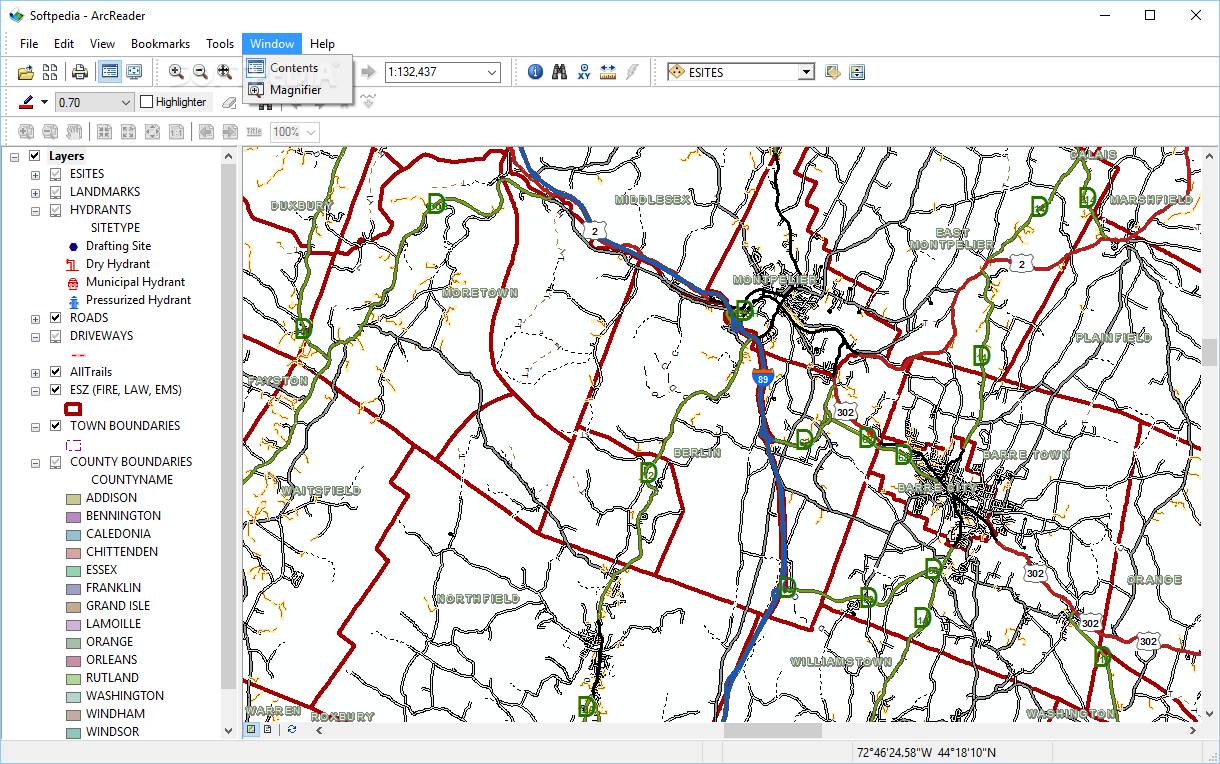This screenshot has width=1220, height=764.
Task: Select the WASHINGTON county legend entry
Action: tap(124, 696)
